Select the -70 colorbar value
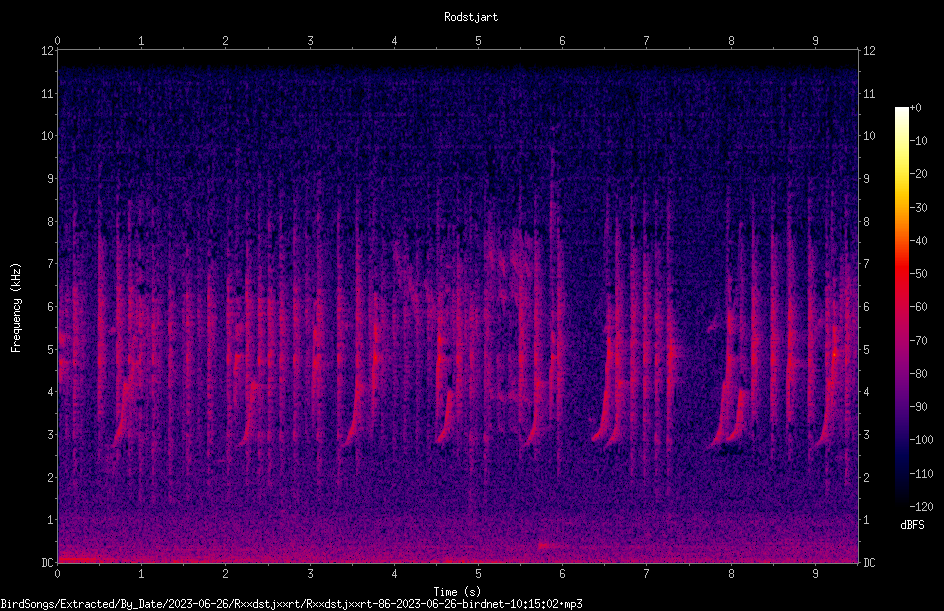 [919, 341]
